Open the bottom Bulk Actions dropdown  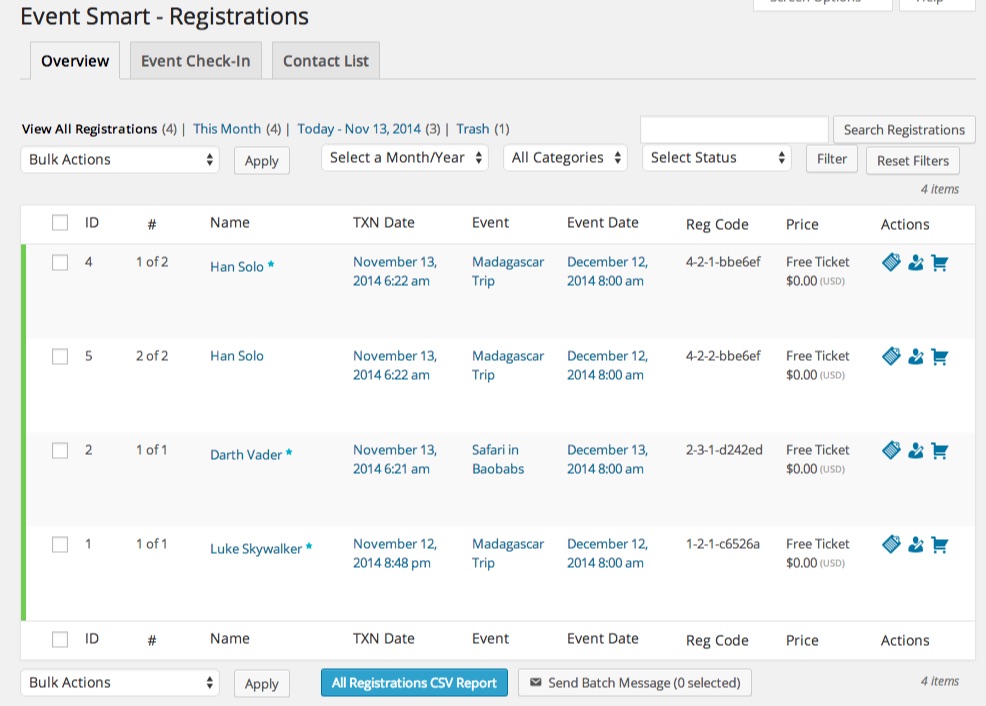tap(120, 683)
